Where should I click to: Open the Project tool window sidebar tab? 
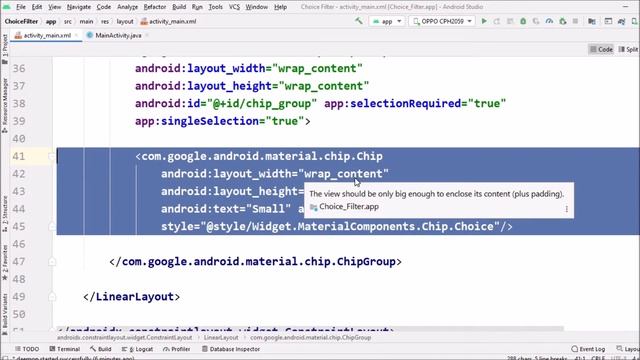5,49
